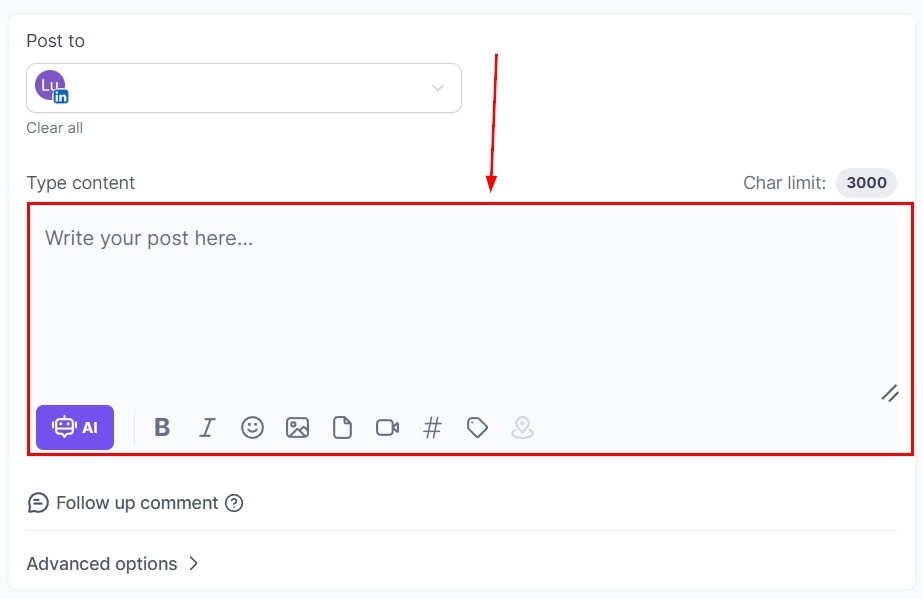Click the Clear all link
The image size is (923, 599).
point(55,128)
